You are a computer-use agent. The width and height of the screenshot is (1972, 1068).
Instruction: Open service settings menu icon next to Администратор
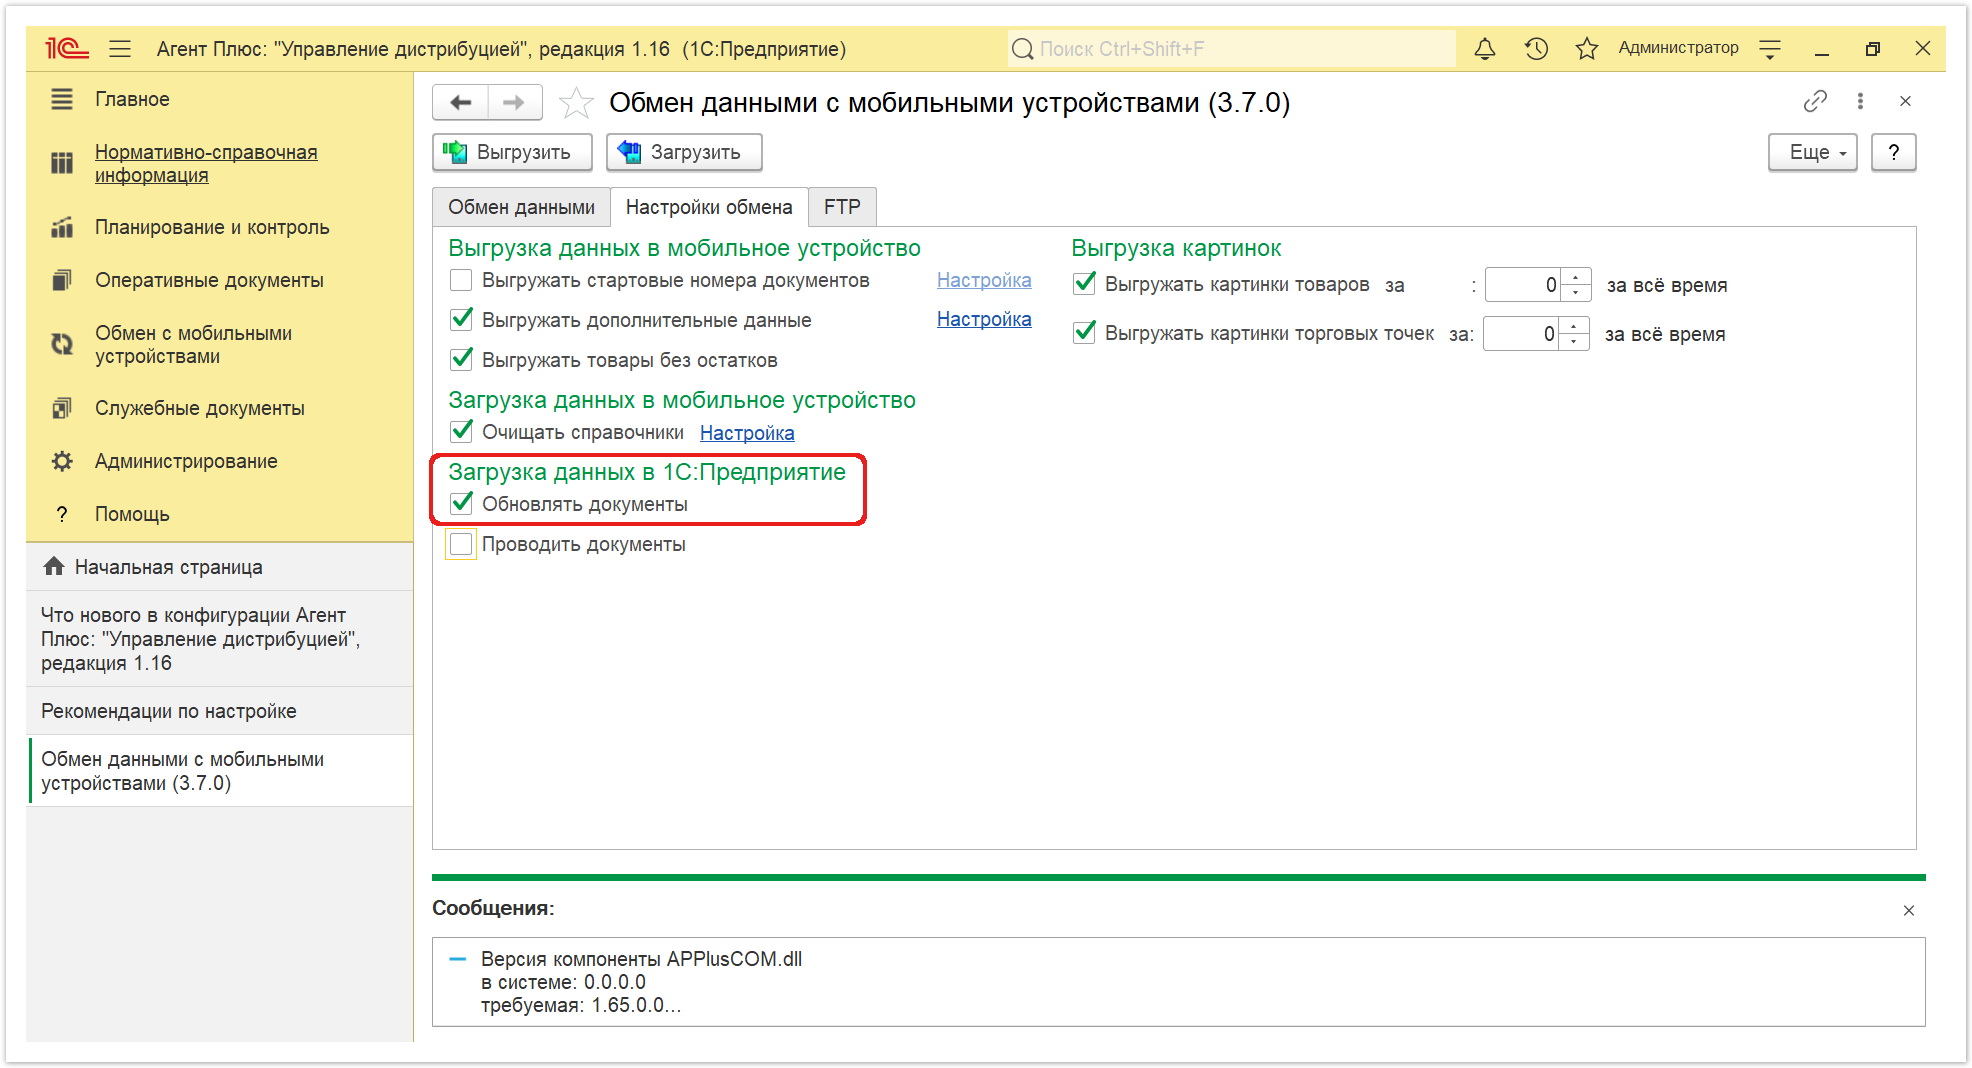(1770, 49)
